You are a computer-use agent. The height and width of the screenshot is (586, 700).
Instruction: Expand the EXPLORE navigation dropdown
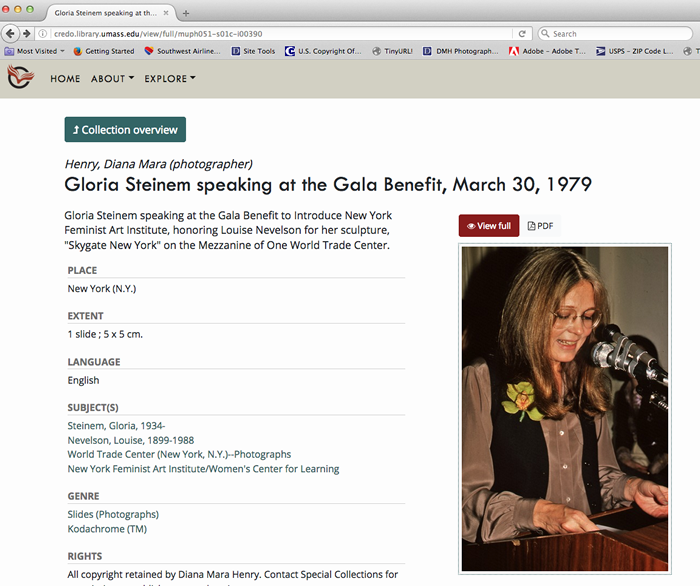pyautogui.click(x=170, y=79)
